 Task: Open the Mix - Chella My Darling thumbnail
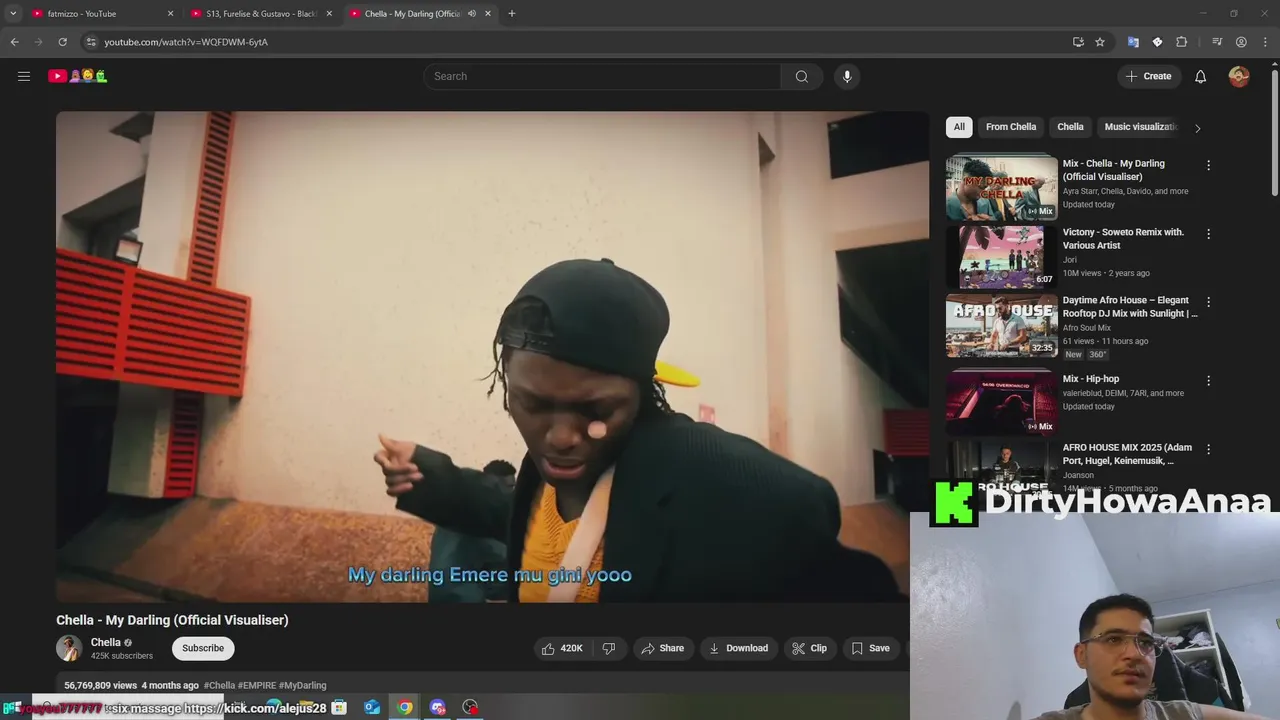(x=1002, y=188)
